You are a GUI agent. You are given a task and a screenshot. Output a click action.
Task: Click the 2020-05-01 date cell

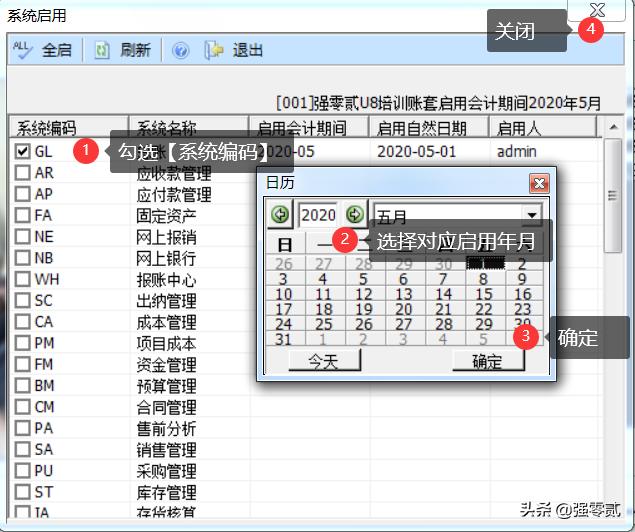417,152
